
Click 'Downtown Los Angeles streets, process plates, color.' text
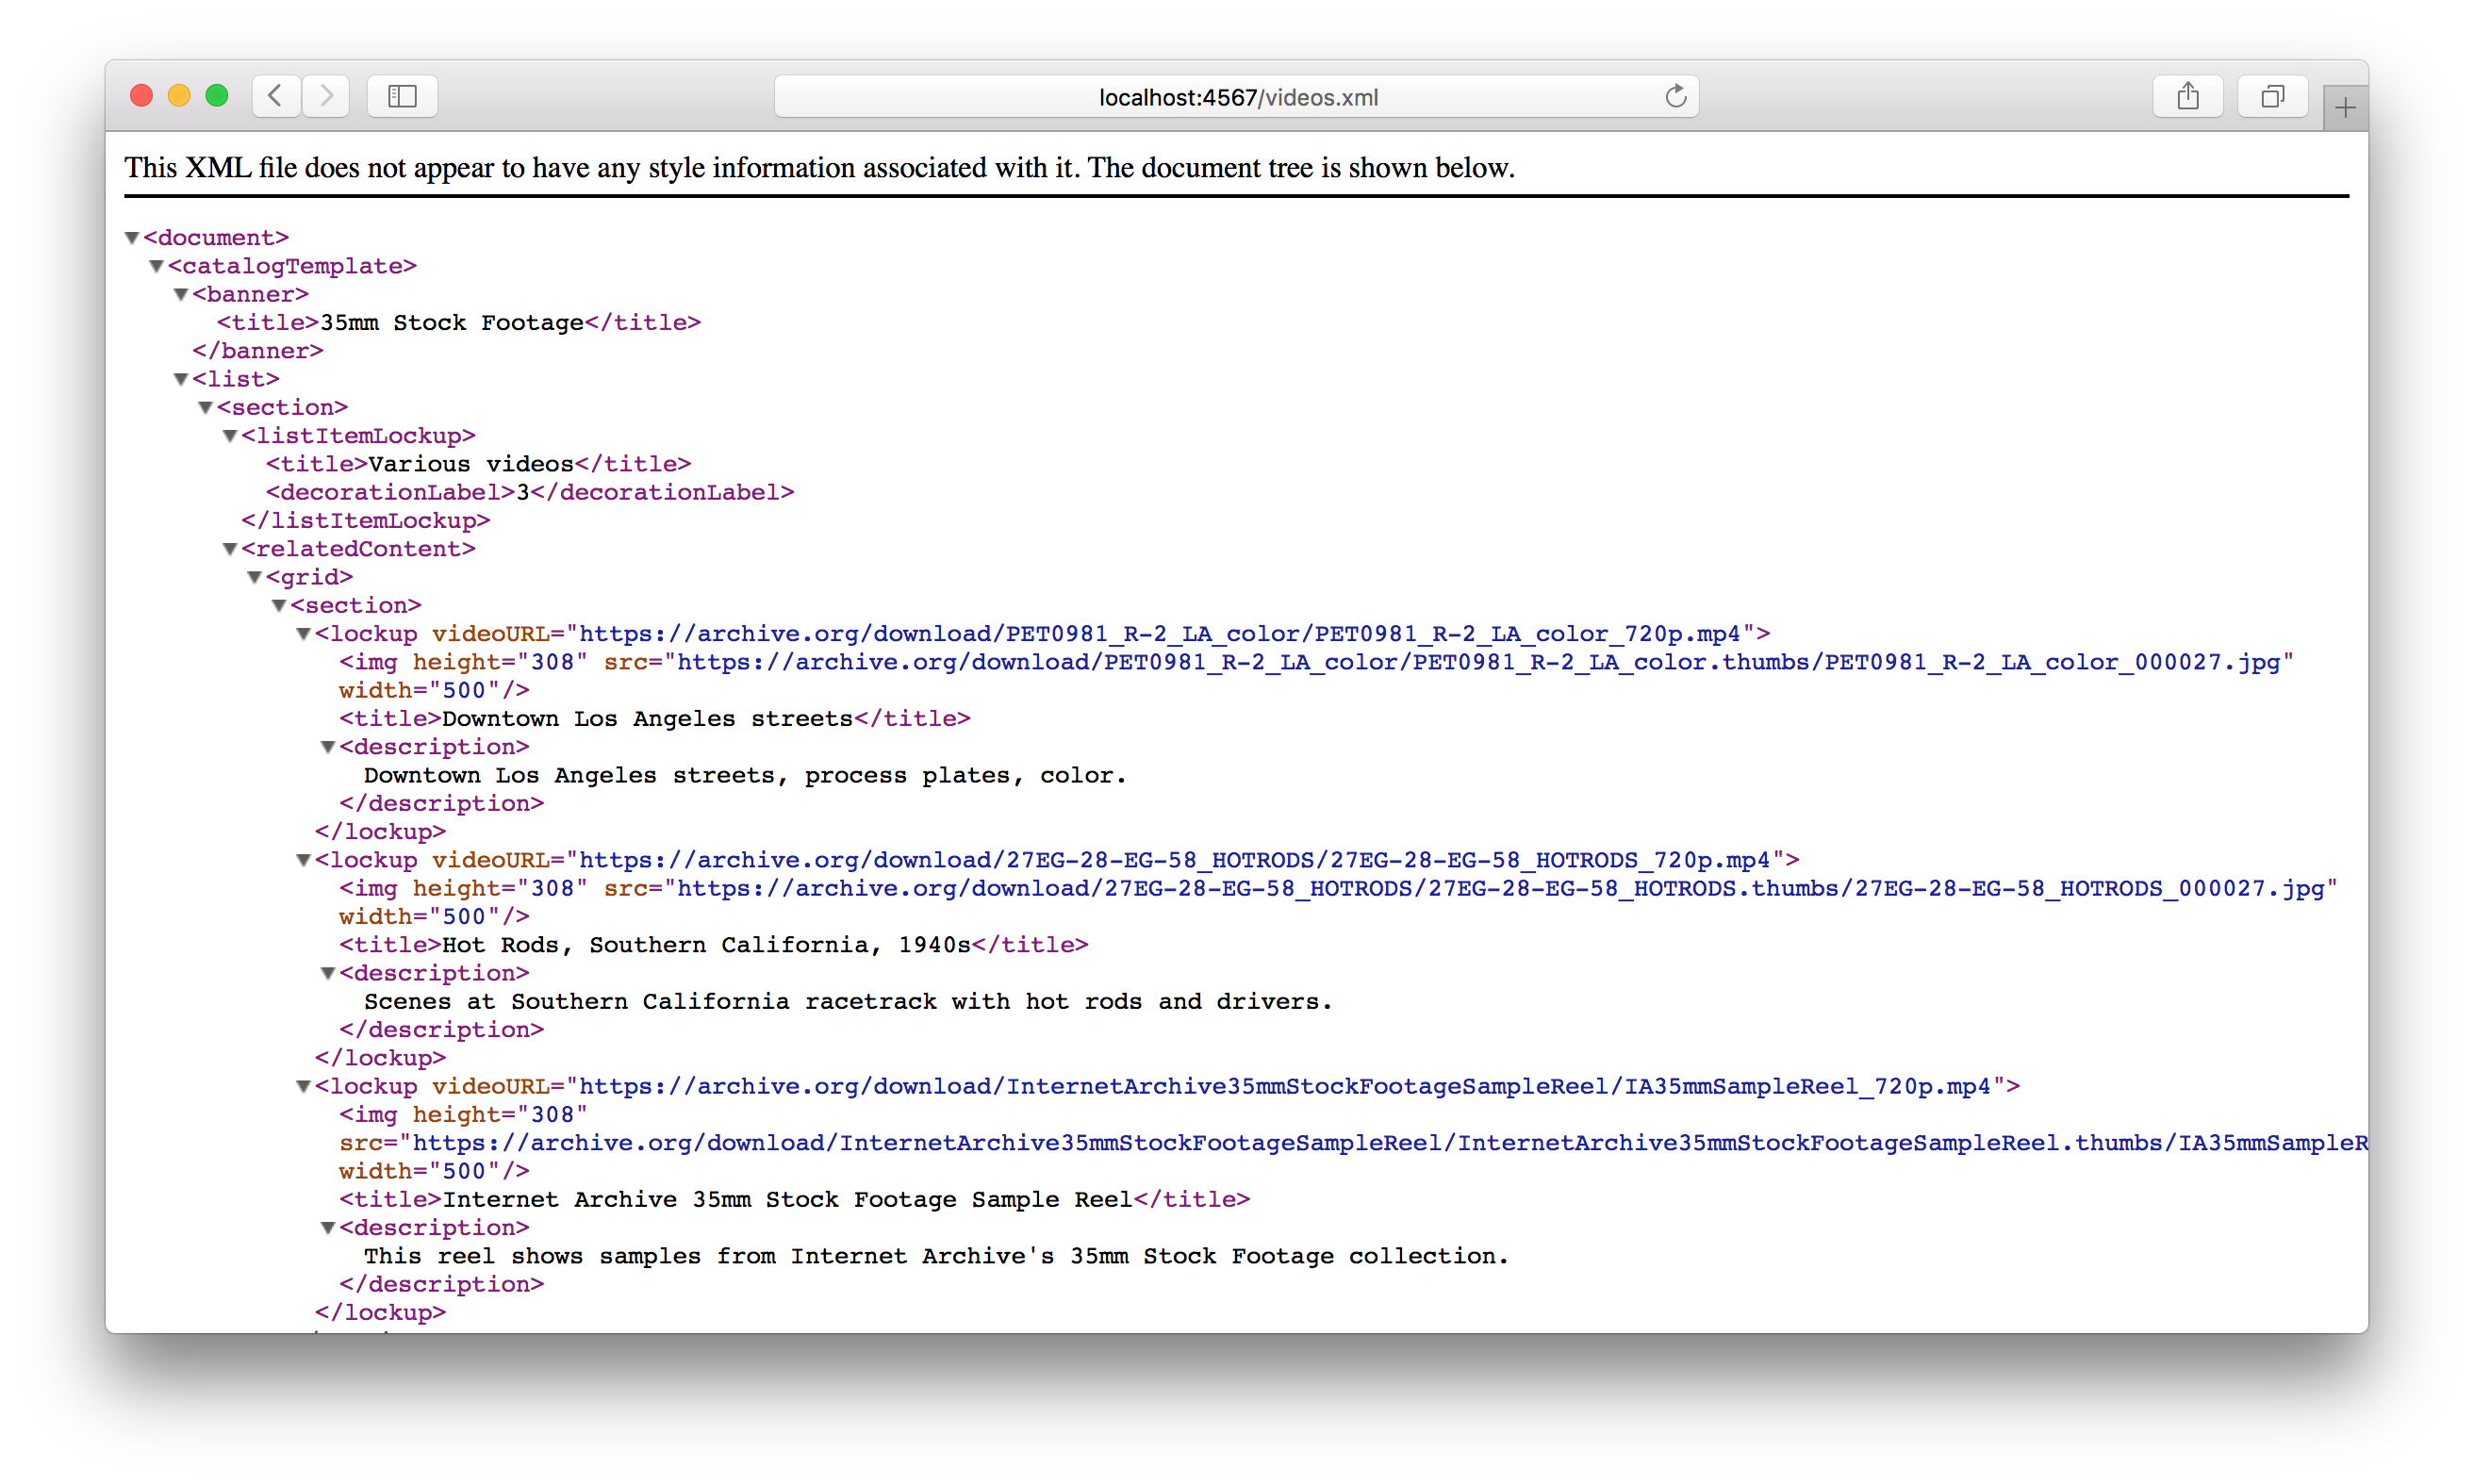[745, 775]
